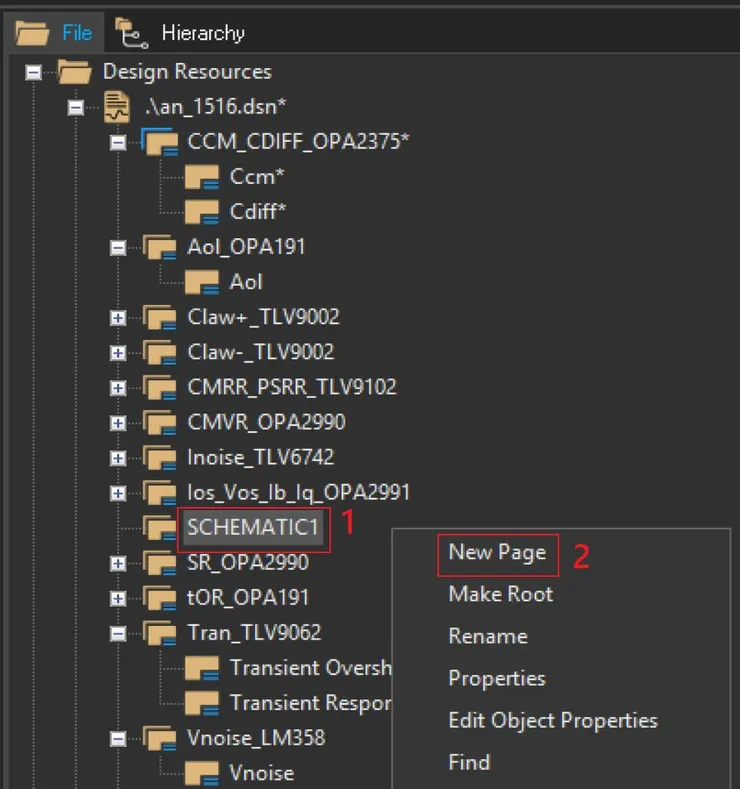Screen dimensions: 740x789
Task: Collapse the CCM_CDIFF_OPA2375 node
Action: [x=118, y=142]
